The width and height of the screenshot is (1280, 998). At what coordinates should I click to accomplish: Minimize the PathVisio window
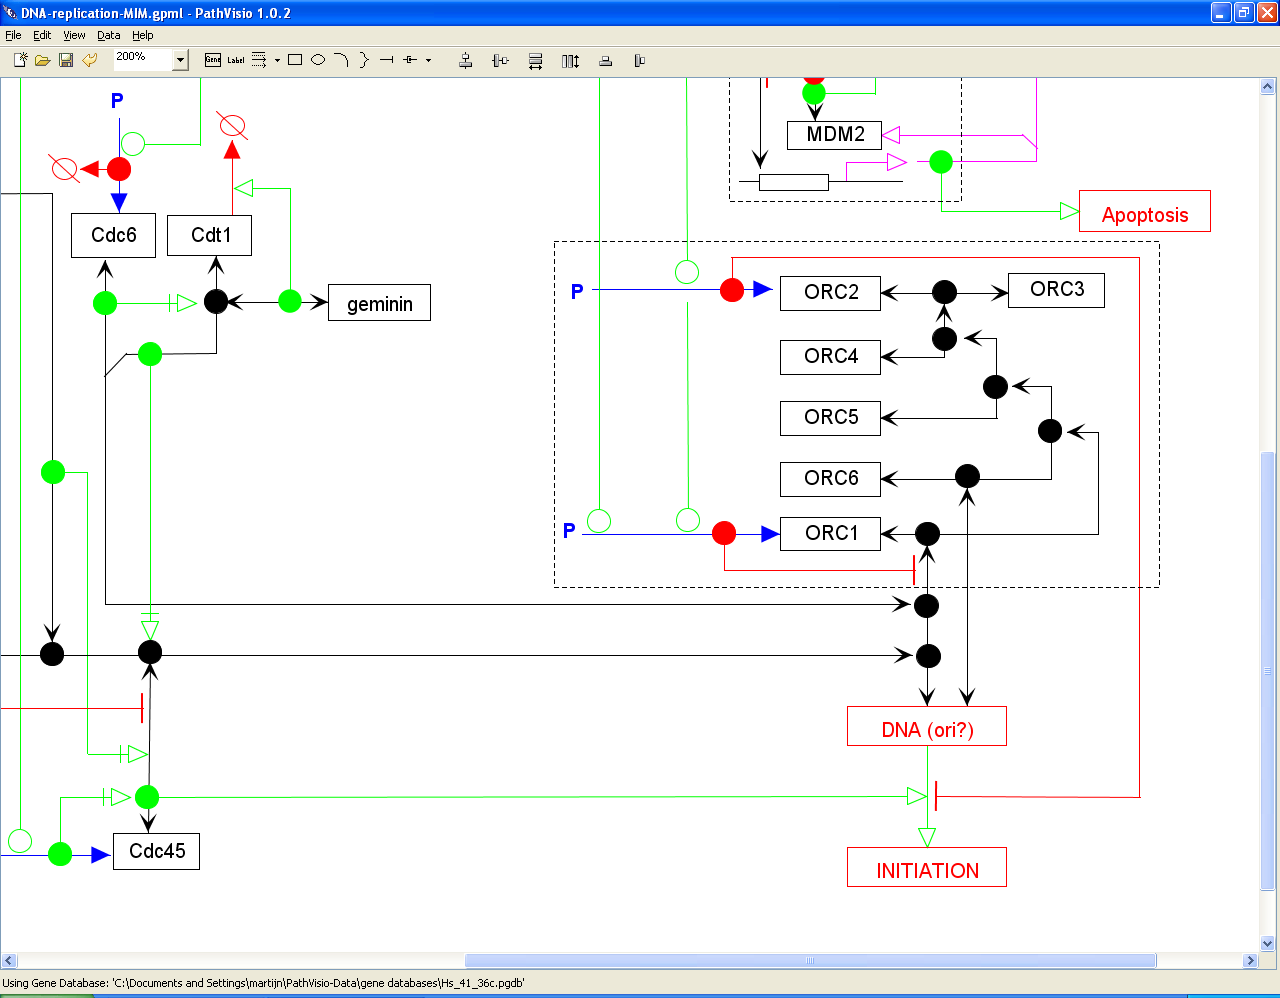tap(1221, 12)
